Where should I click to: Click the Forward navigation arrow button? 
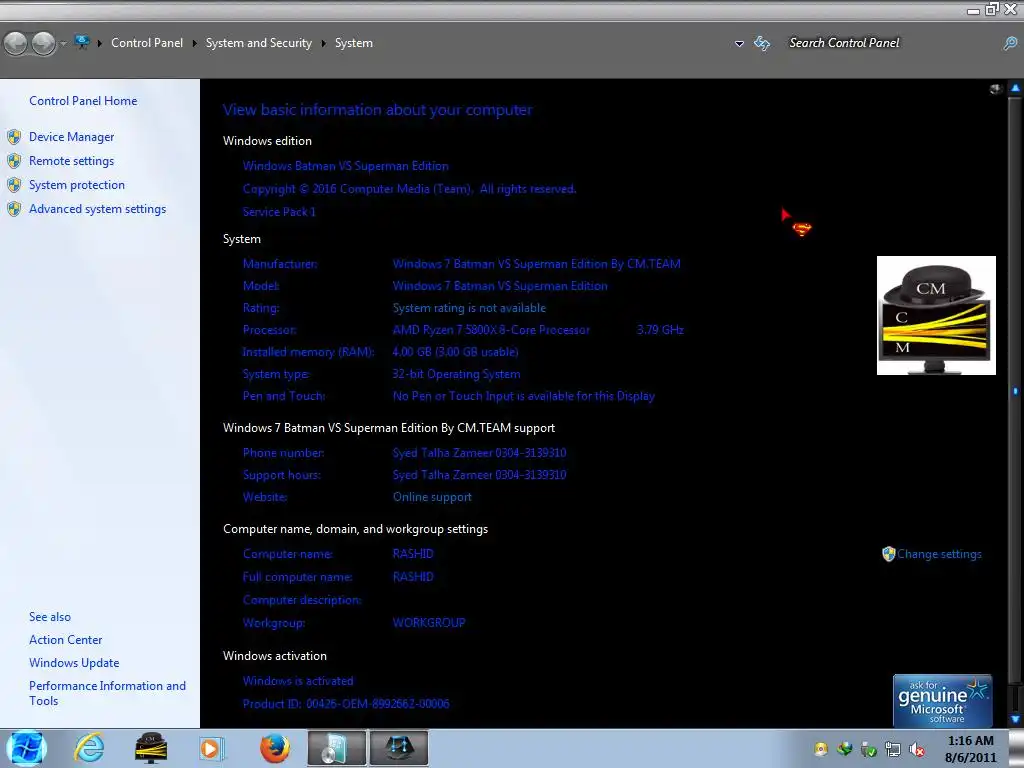[44, 44]
